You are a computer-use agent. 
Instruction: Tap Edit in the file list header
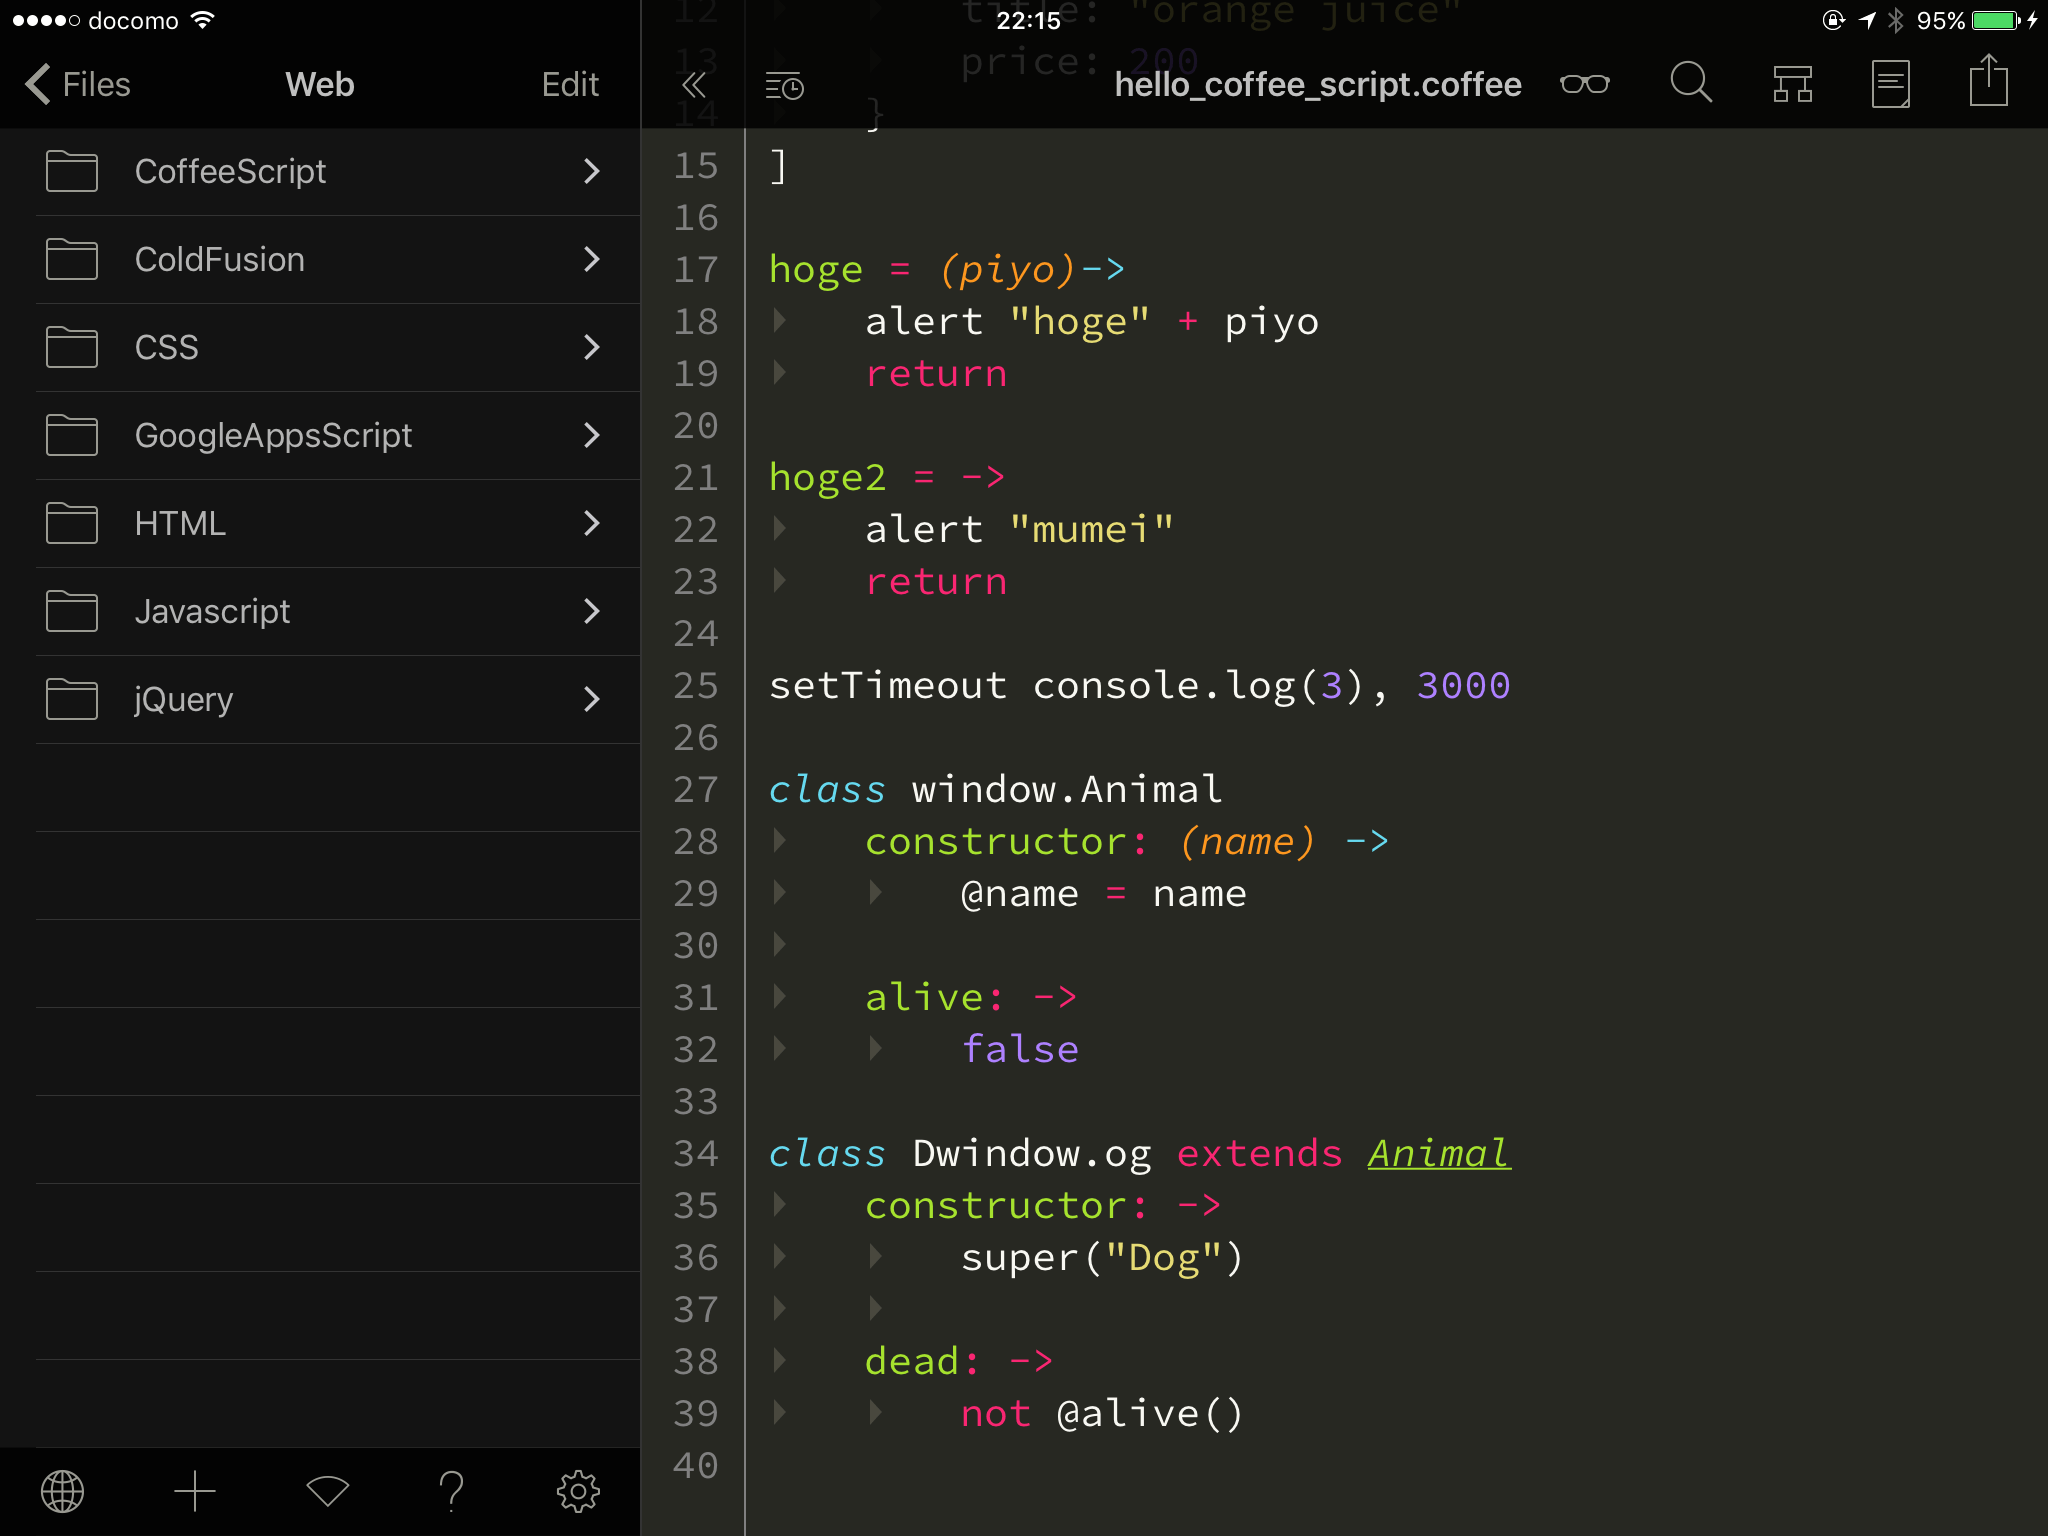570,84
